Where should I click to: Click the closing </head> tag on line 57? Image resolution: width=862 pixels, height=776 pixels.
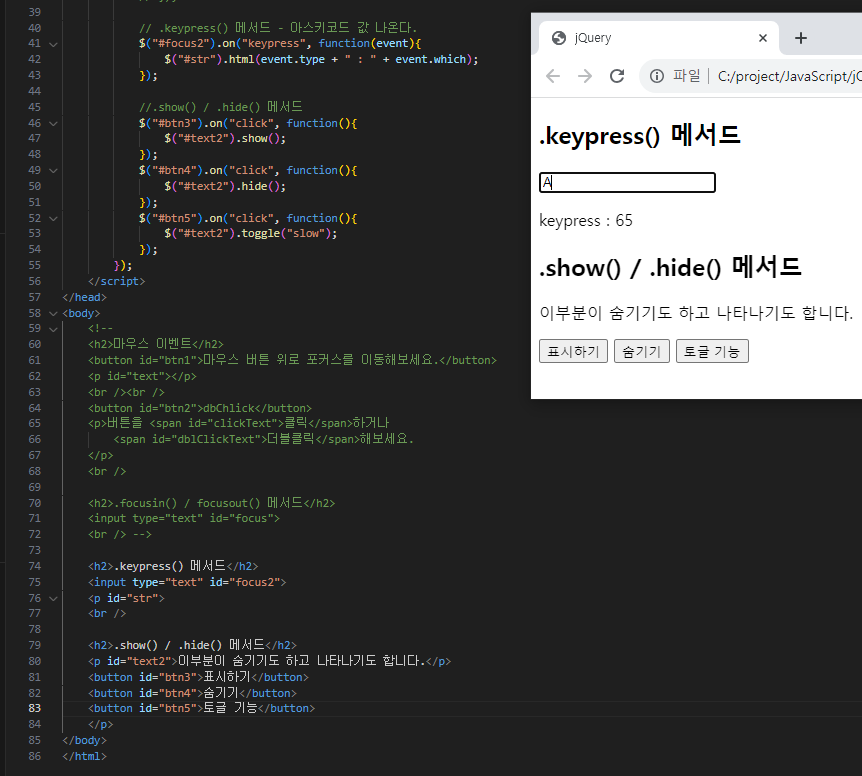[x=85, y=297]
